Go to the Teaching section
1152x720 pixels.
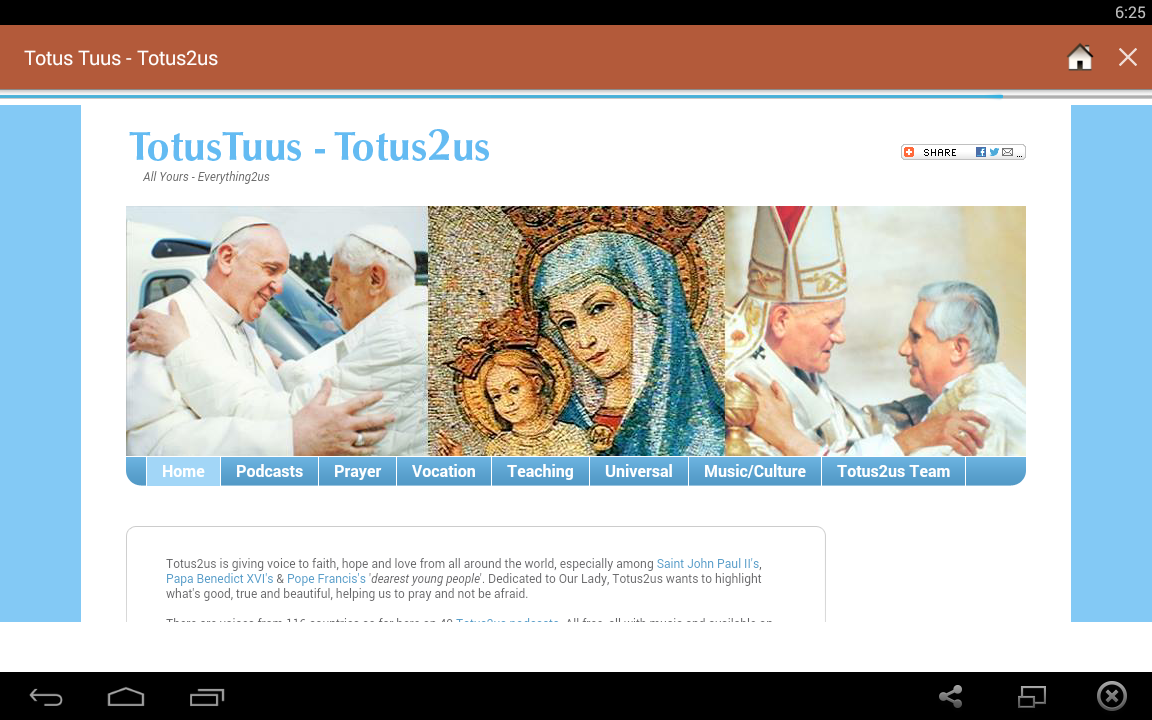(x=540, y=472)
